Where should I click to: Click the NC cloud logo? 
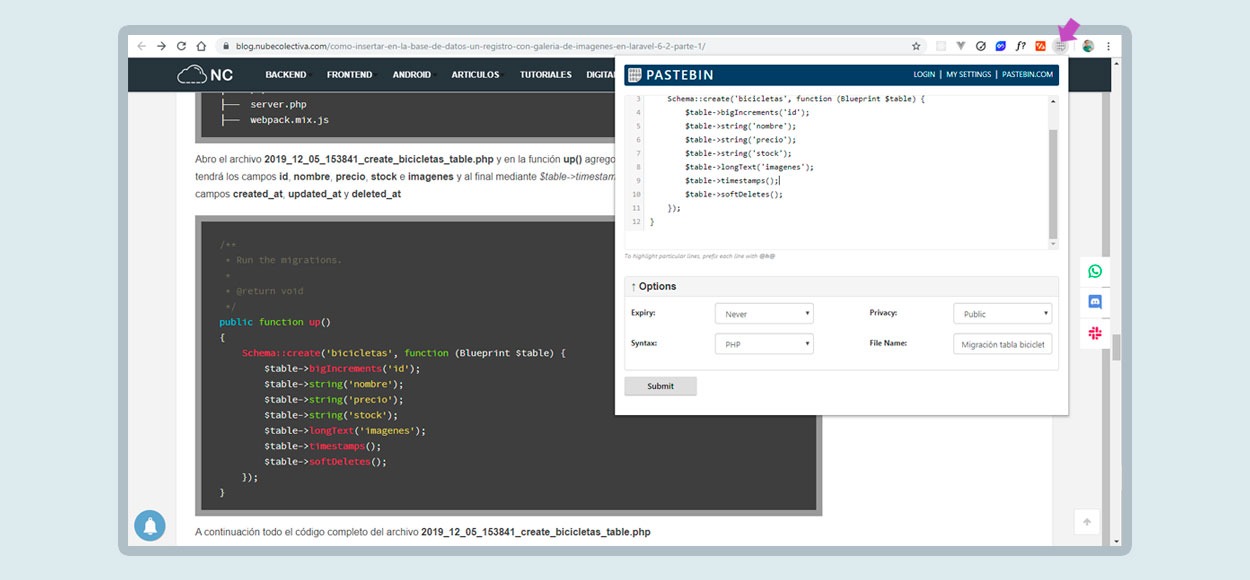205,74
